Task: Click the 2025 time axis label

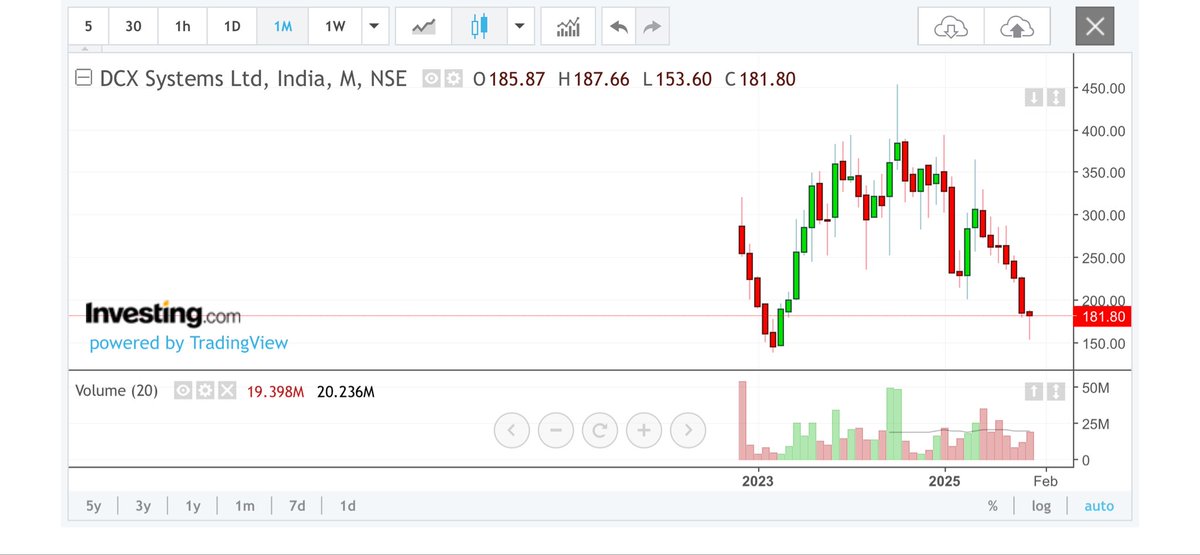Action: pos(944,481)
